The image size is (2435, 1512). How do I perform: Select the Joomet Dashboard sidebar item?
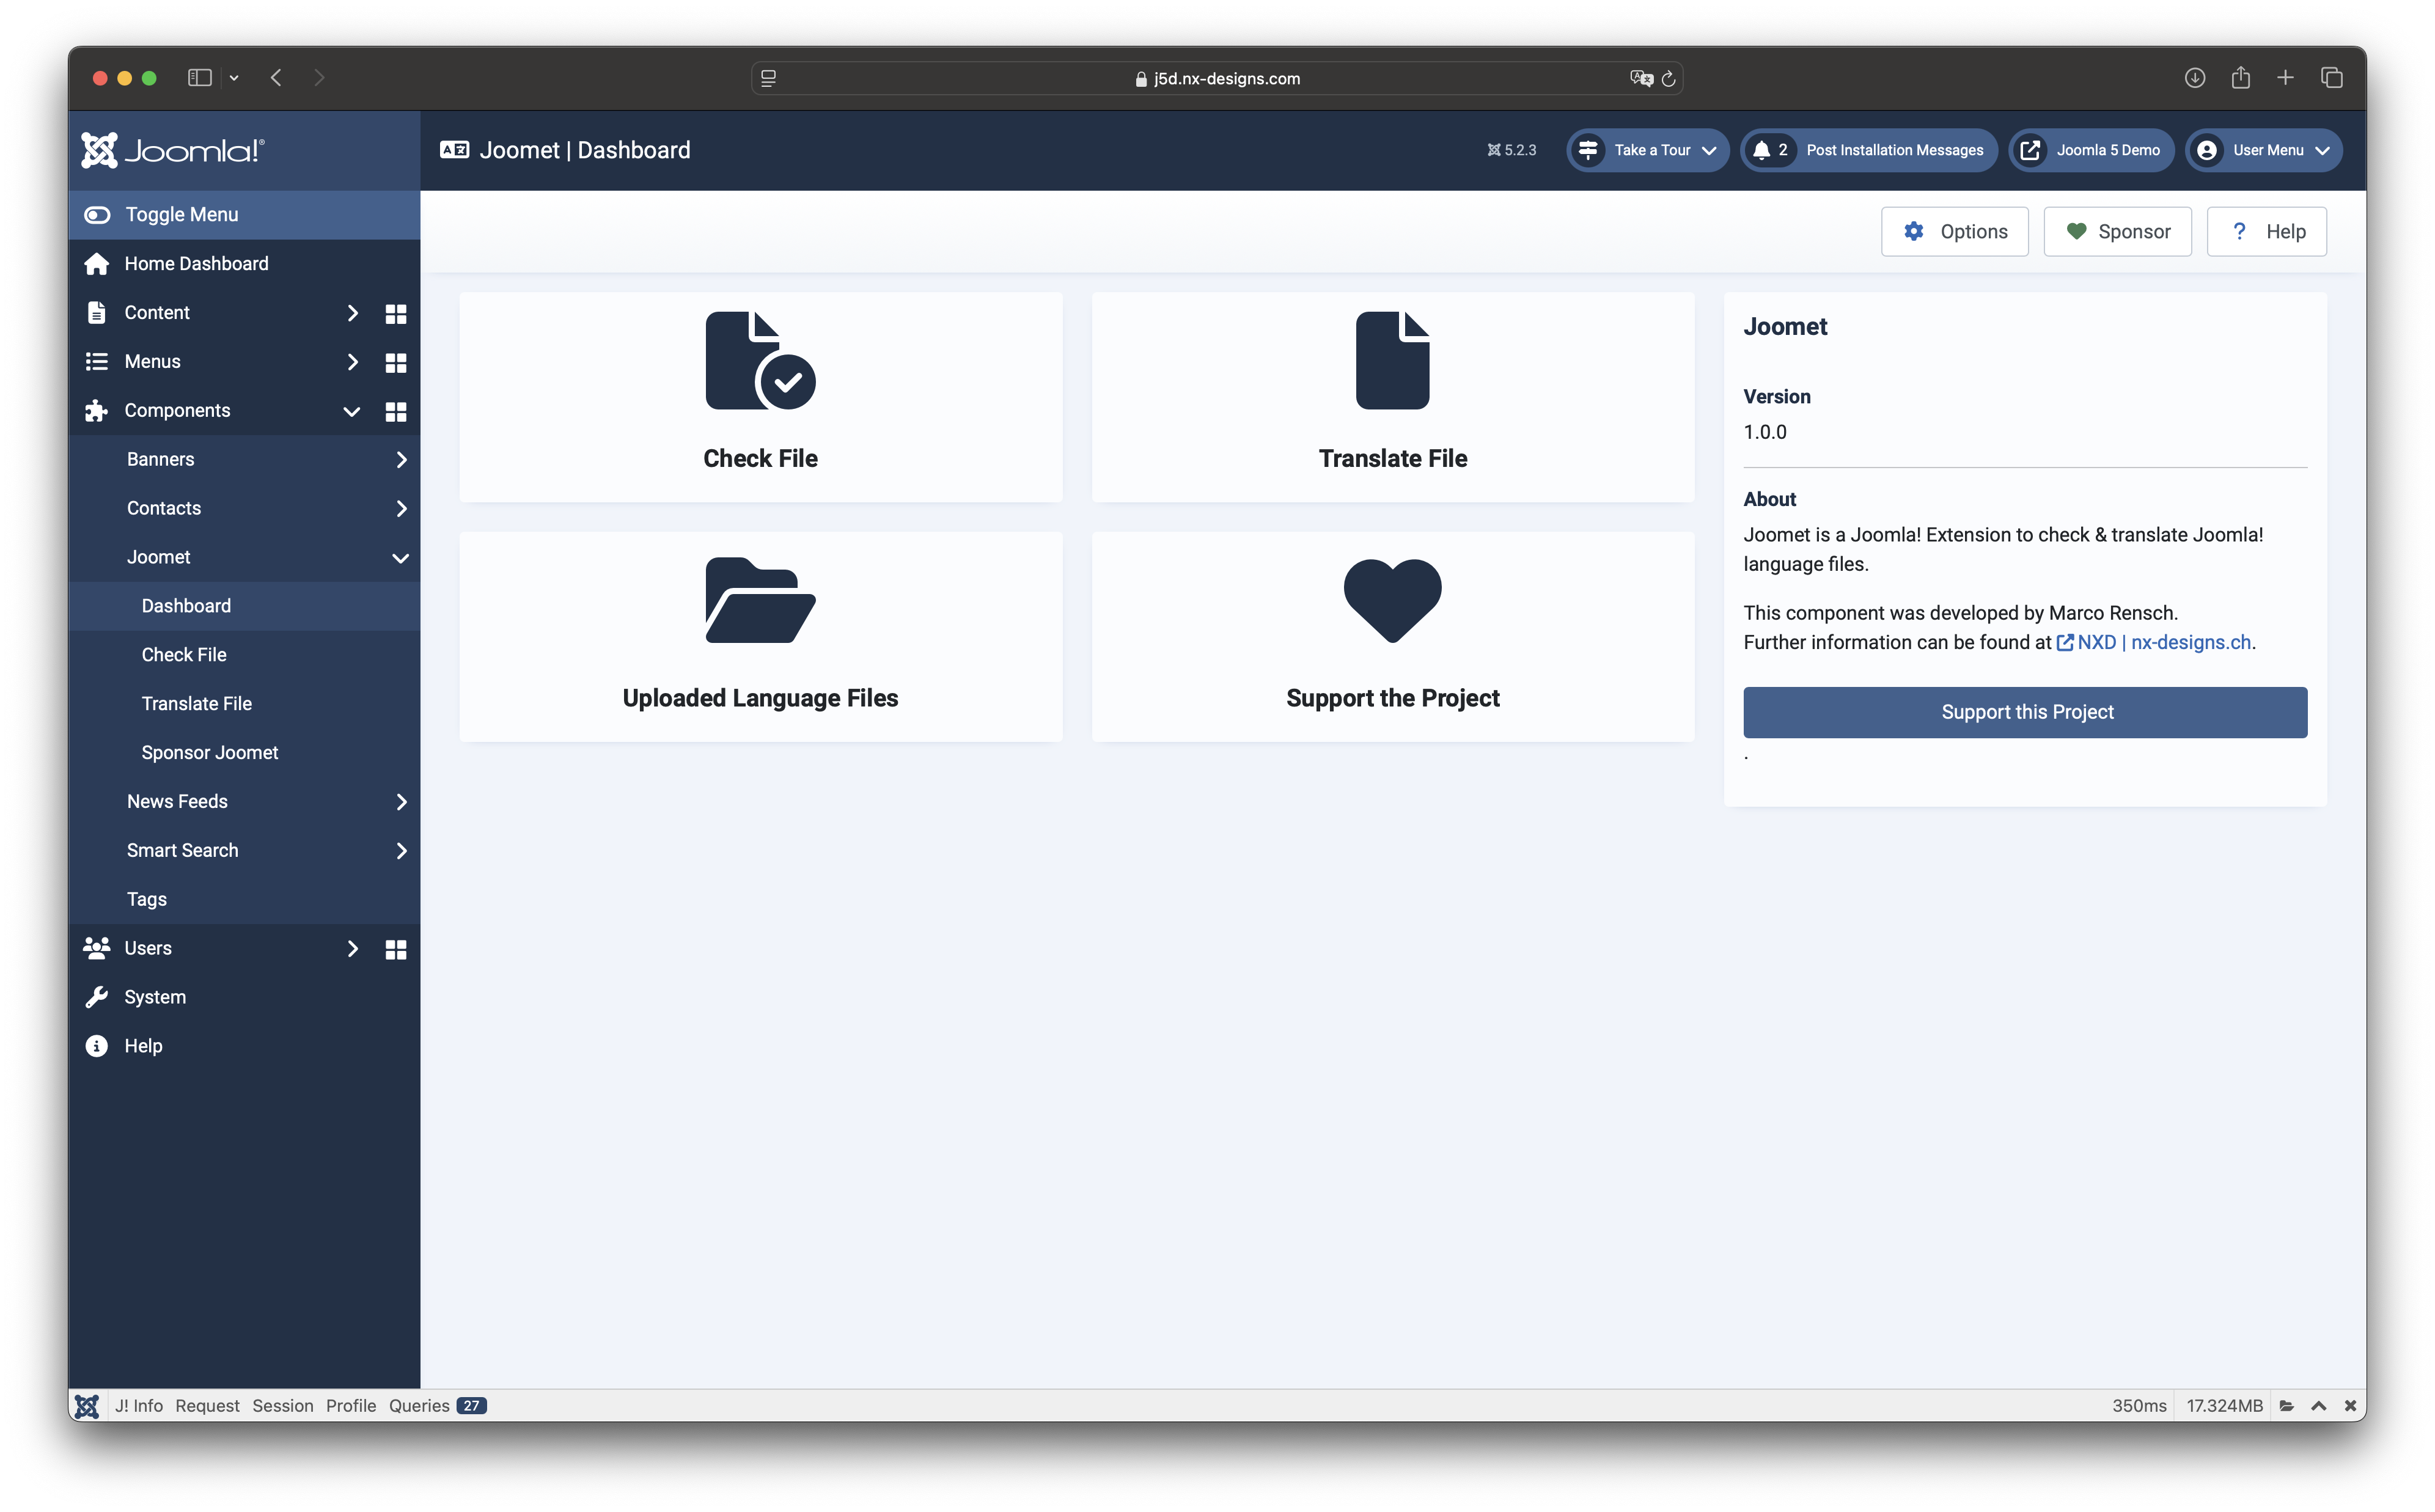pos(244,606)
